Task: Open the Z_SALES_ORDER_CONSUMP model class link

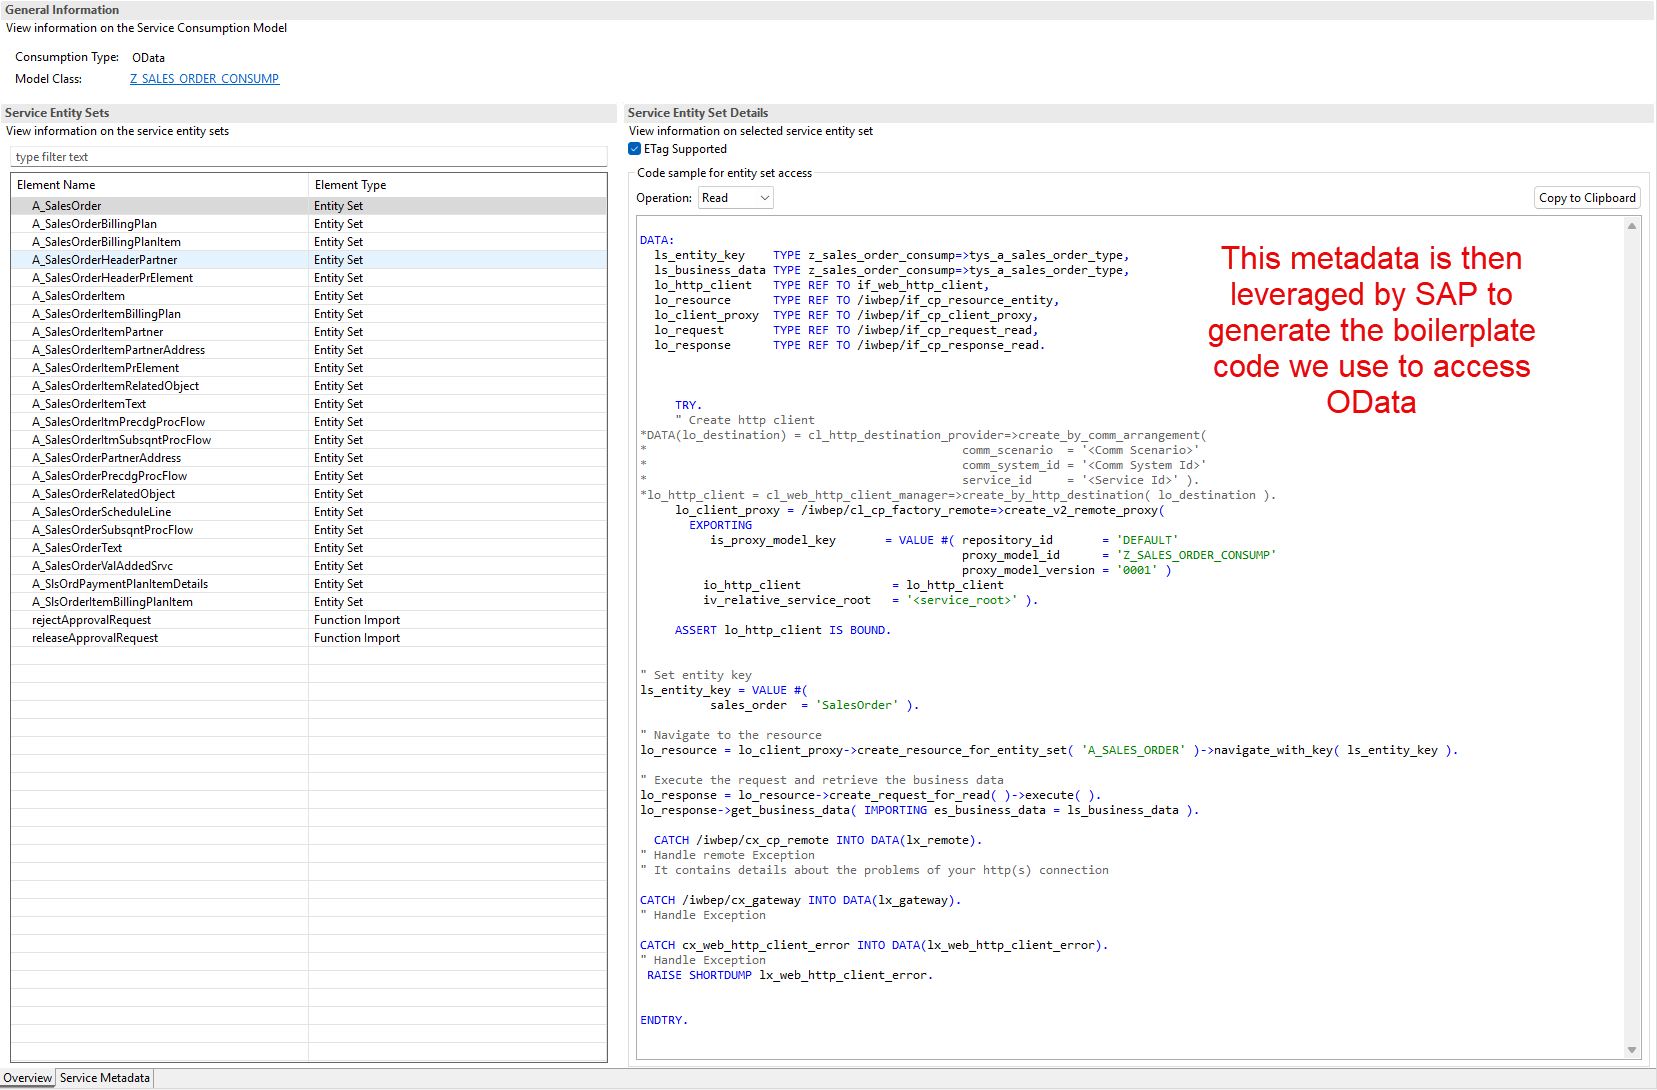Action: point(204,79)
